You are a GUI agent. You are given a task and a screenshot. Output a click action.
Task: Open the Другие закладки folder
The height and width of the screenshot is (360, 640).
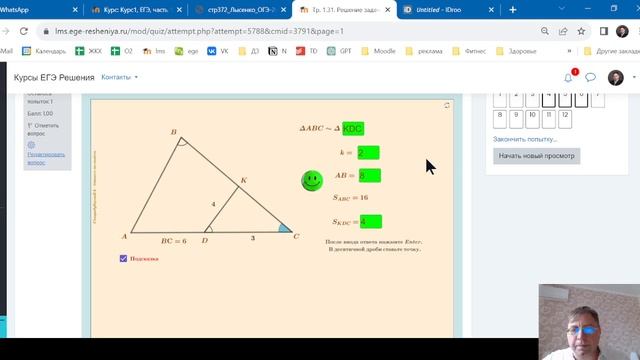pos(612,51)
